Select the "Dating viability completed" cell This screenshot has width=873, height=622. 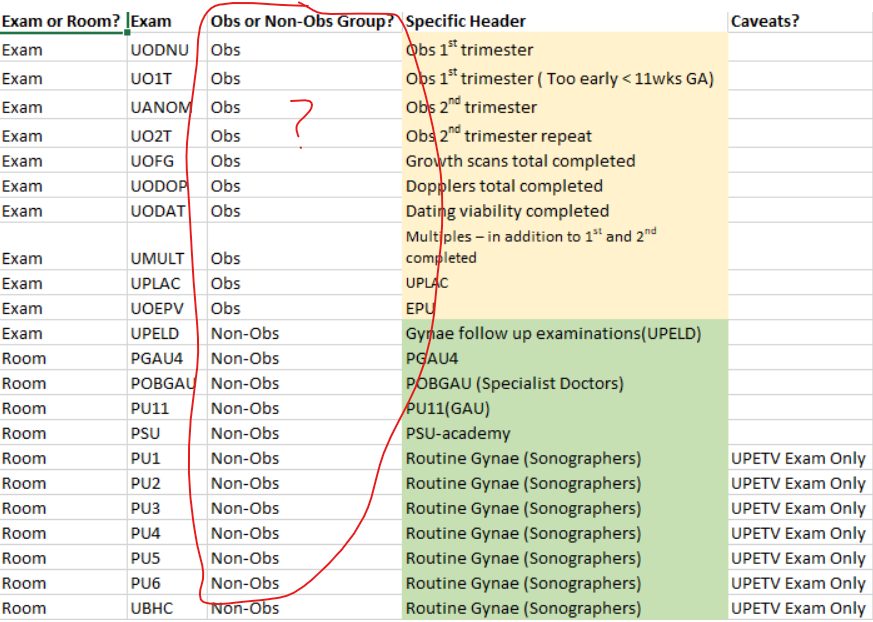[x=565, y=211]
